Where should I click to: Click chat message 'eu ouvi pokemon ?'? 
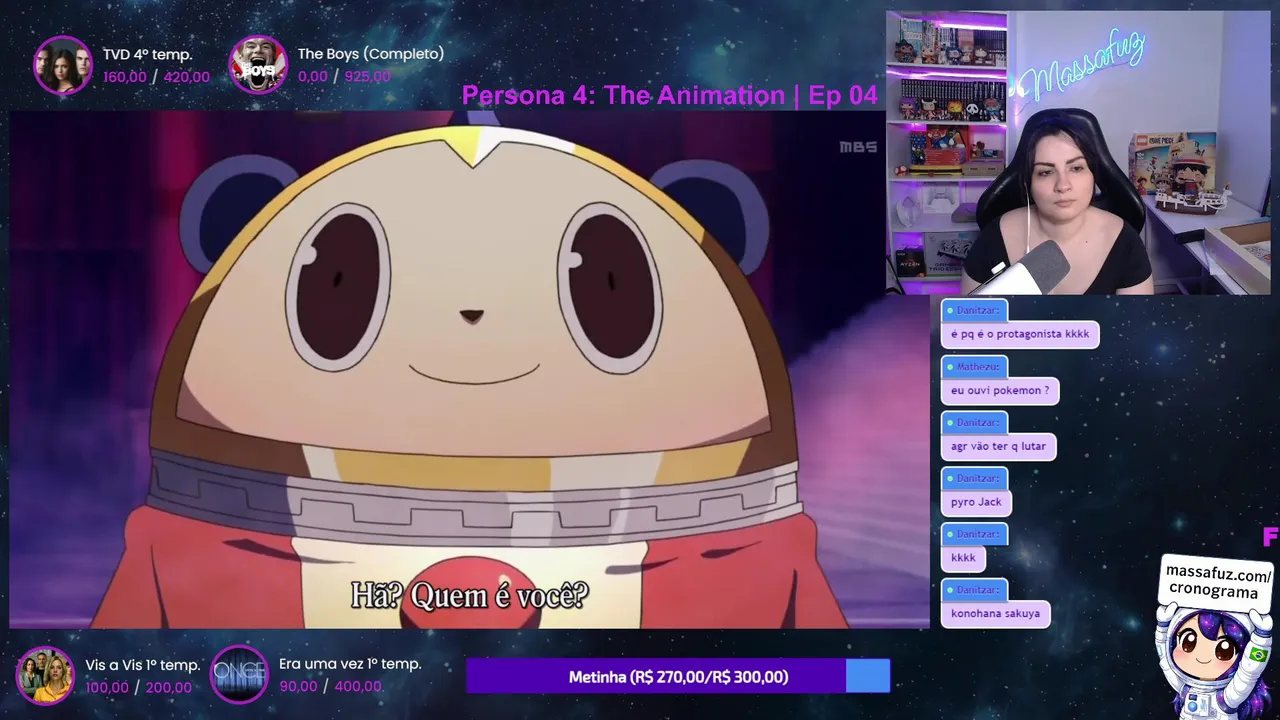click(x=1000, y=390)
